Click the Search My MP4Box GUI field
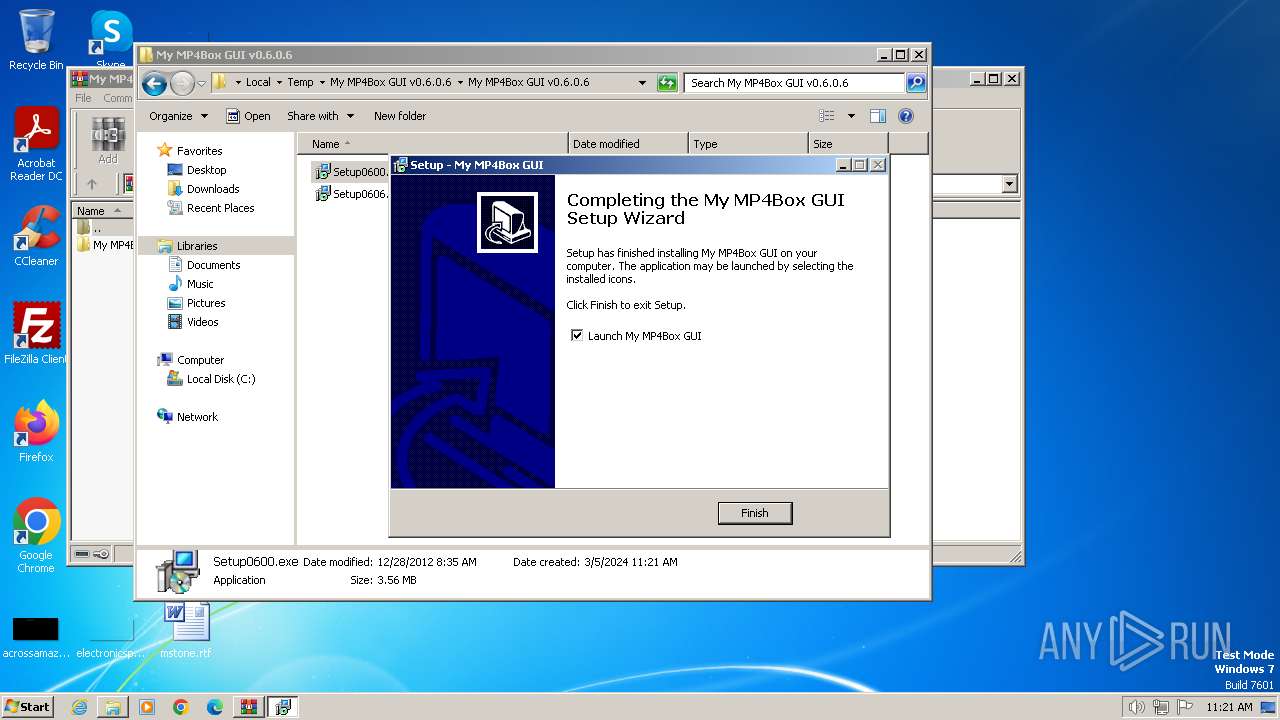This screenshot has width=1280, height=720. coord(795,83)
